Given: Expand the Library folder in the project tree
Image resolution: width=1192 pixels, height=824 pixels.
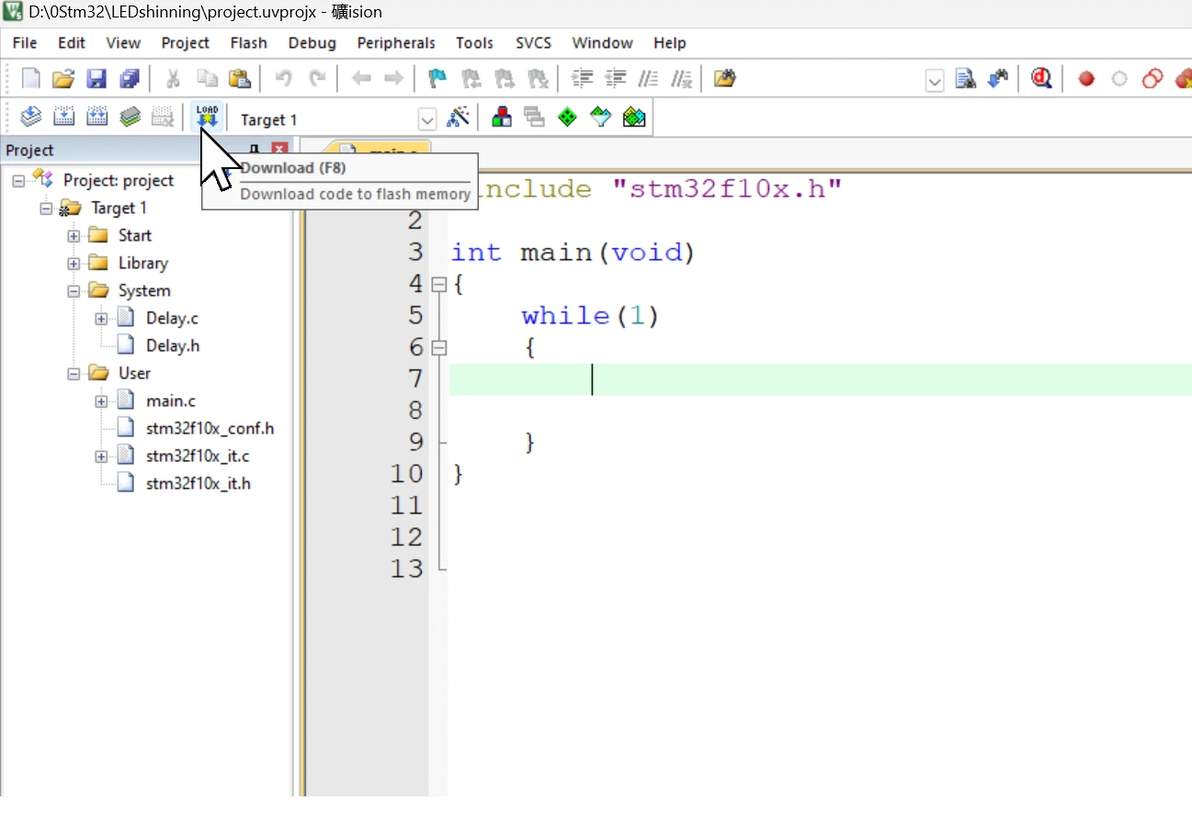Looking at the screenshot, I should [x=73, y=264].
